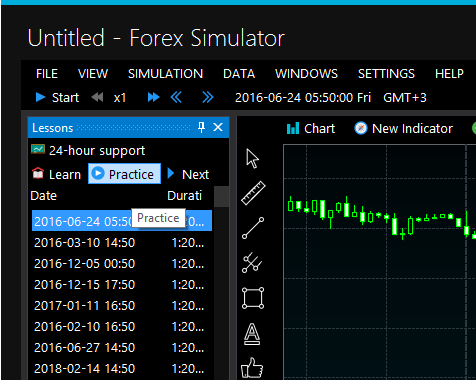Click the Lessons list scrollbar thumb
This screenshot has width=476, height=380.
(221, 197)
